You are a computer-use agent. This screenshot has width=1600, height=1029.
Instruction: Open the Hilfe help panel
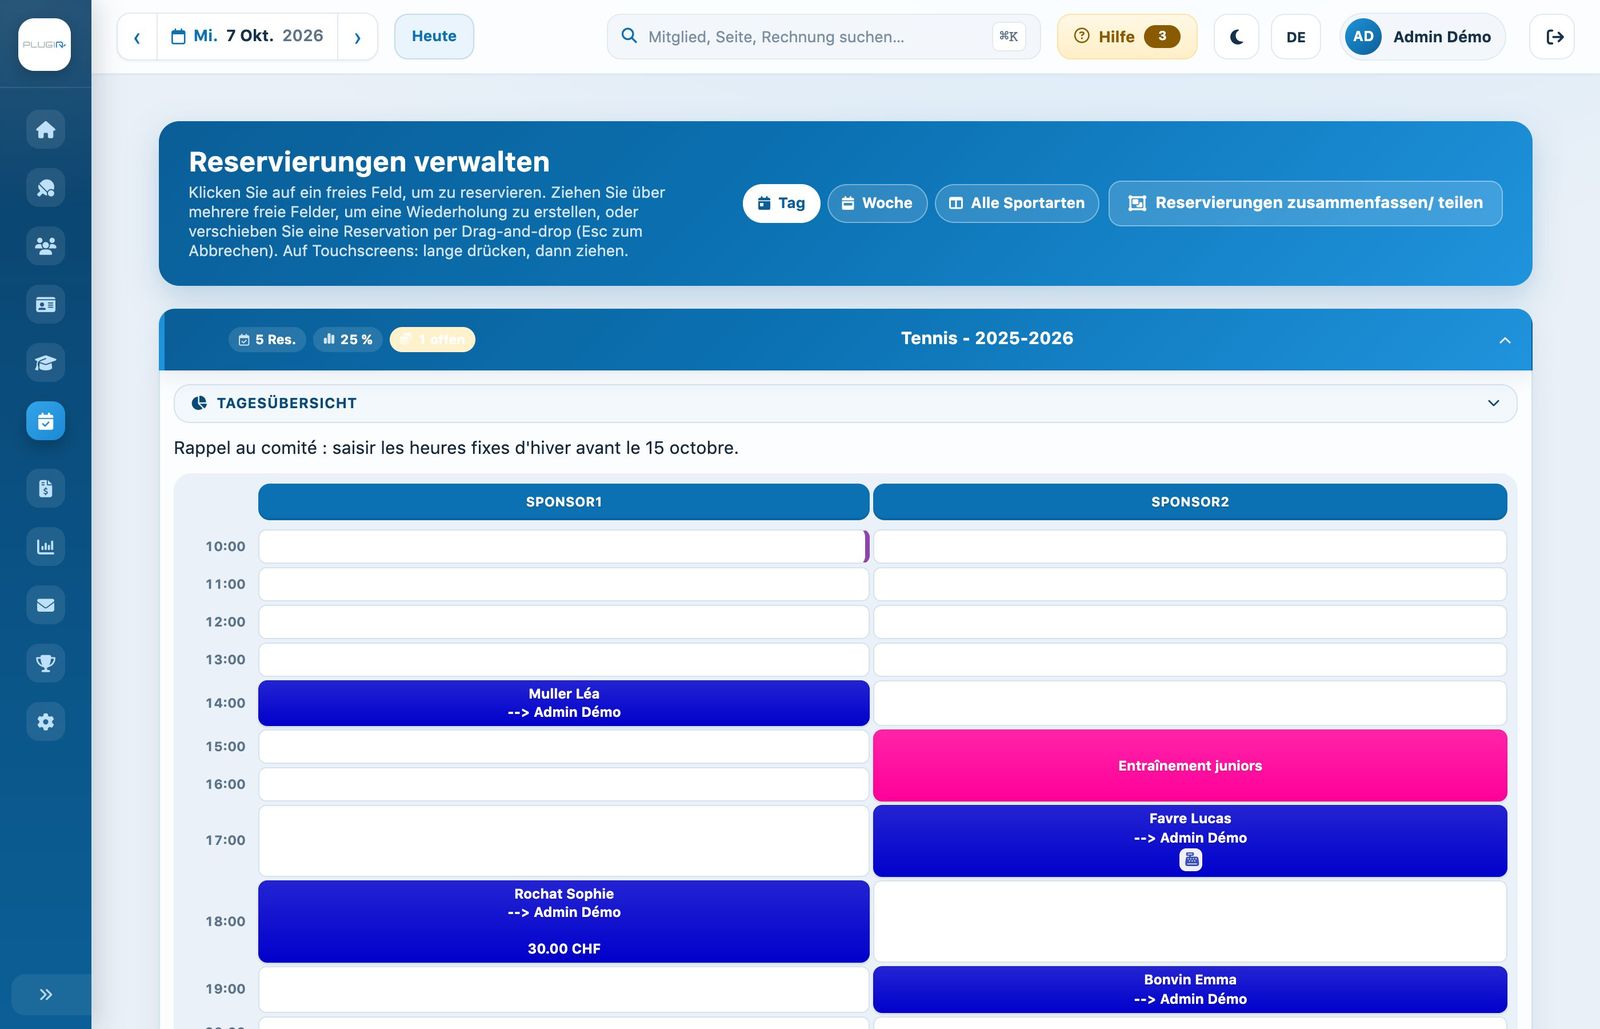(1127, 37)
